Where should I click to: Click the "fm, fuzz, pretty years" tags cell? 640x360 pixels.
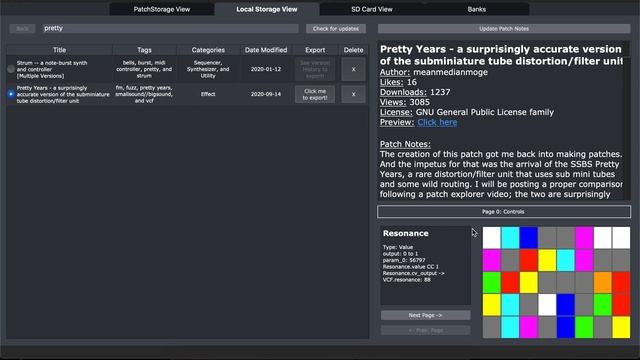[144, 94]
